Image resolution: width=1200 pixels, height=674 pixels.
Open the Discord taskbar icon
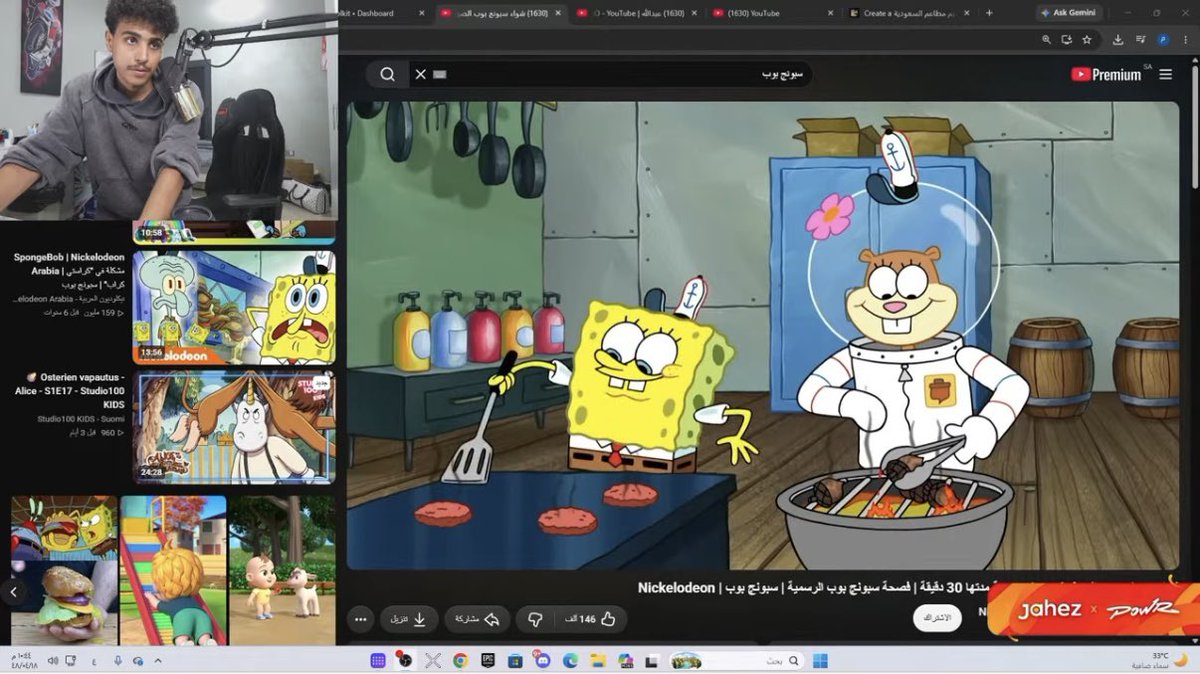[543, 660]
